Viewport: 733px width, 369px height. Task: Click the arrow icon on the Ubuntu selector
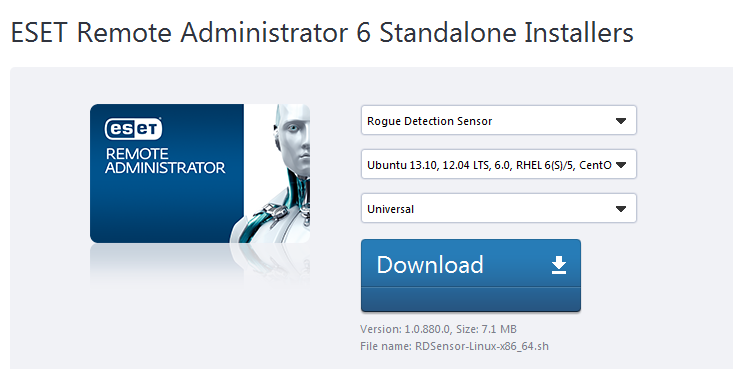(x=621, y=165)
